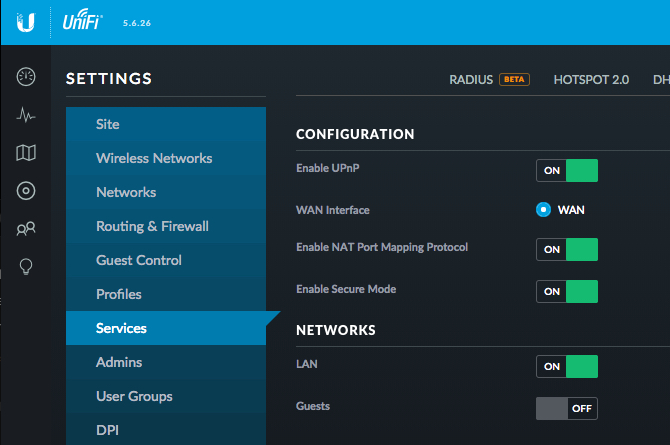
Task: Open the Insights lightbulb icon
Action: (x=26, y=267)
